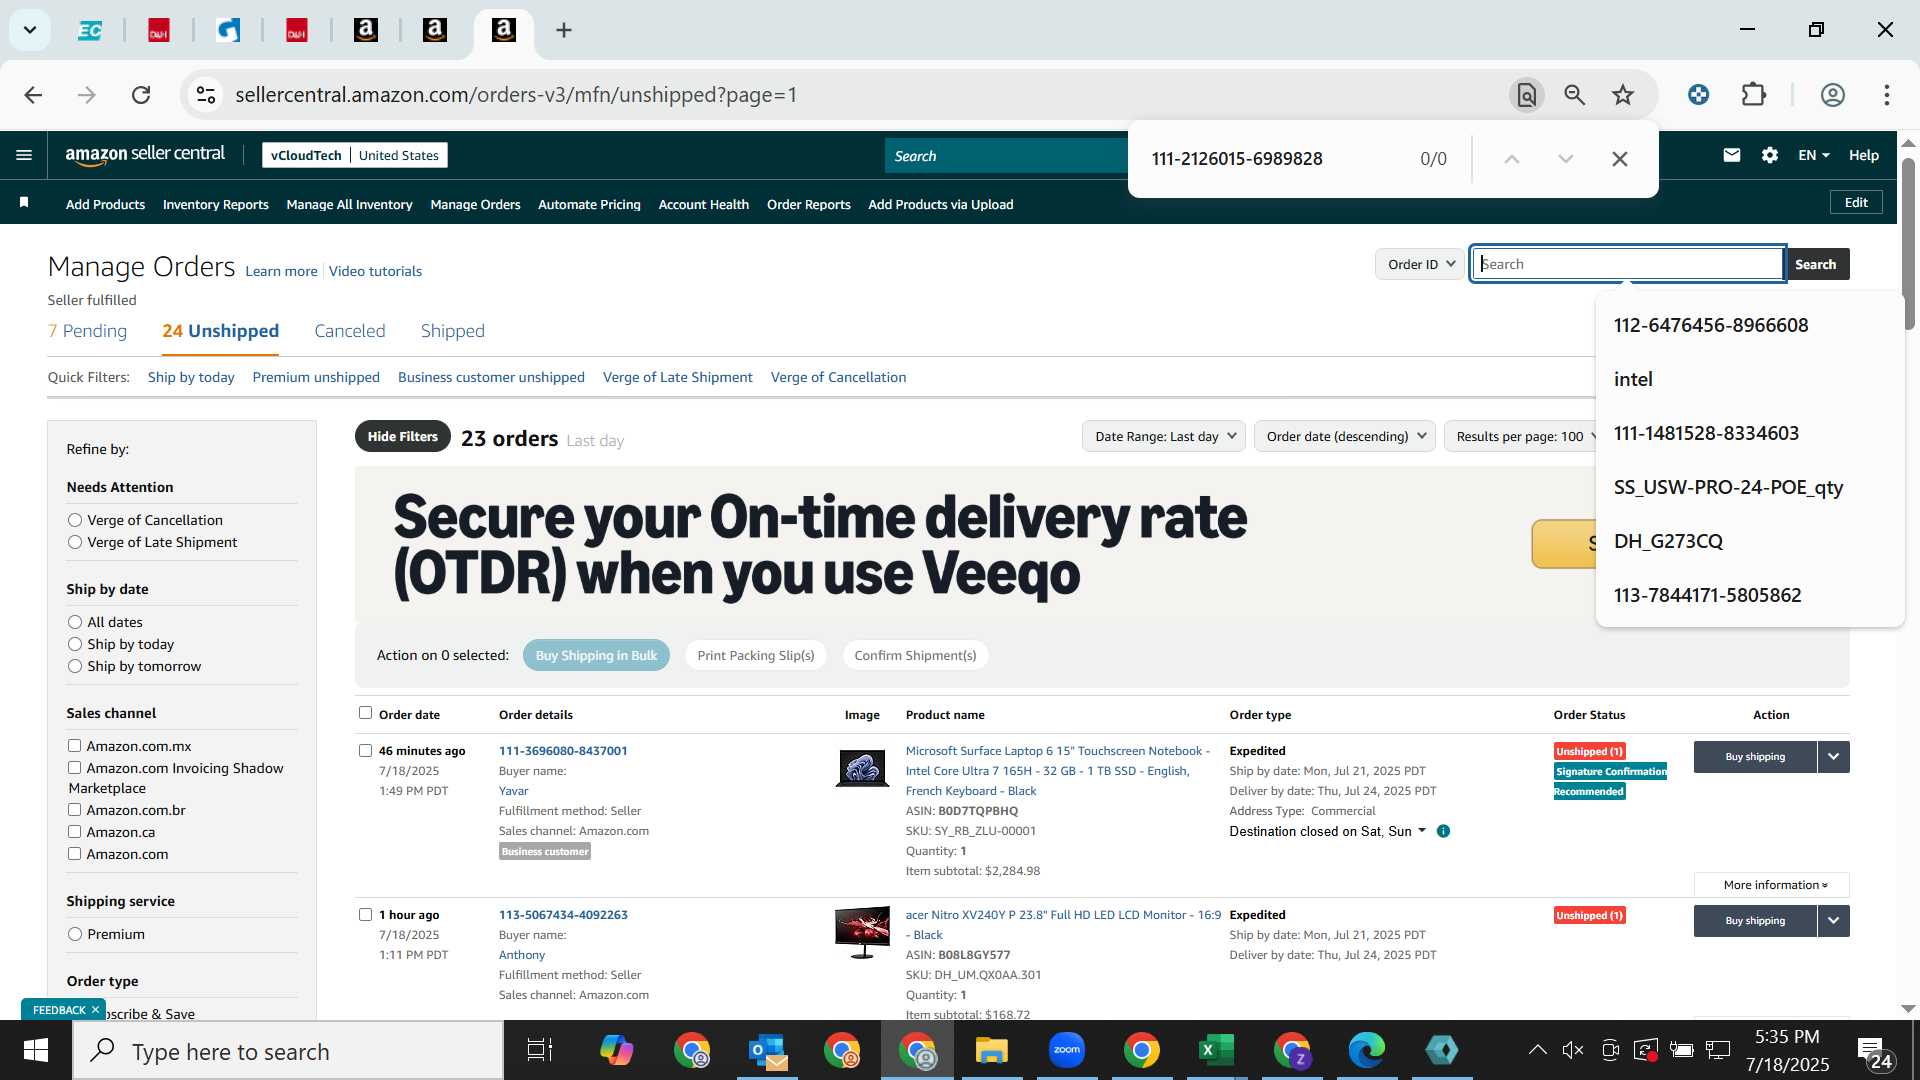Open Order date (descending) sort dropdown
Viewport: 1920px width, 1080px height.
point(1345,436)
